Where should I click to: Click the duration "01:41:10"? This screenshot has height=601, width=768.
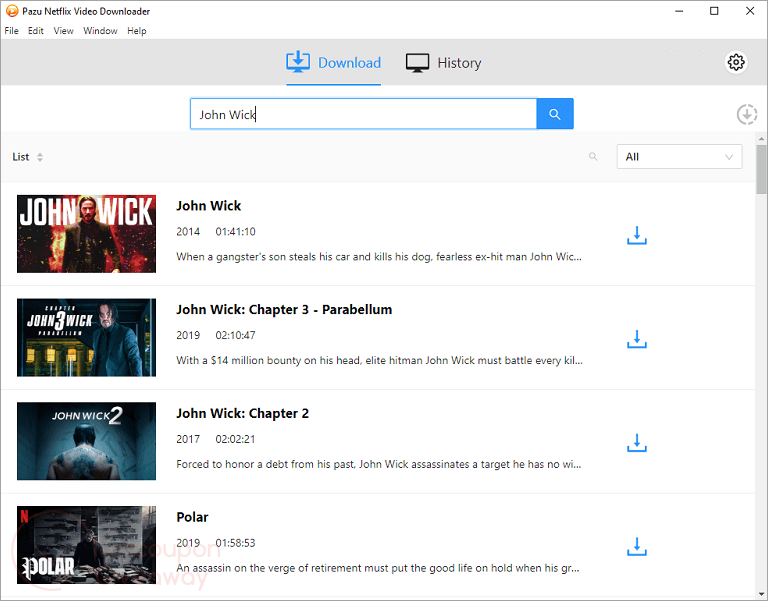236,232
